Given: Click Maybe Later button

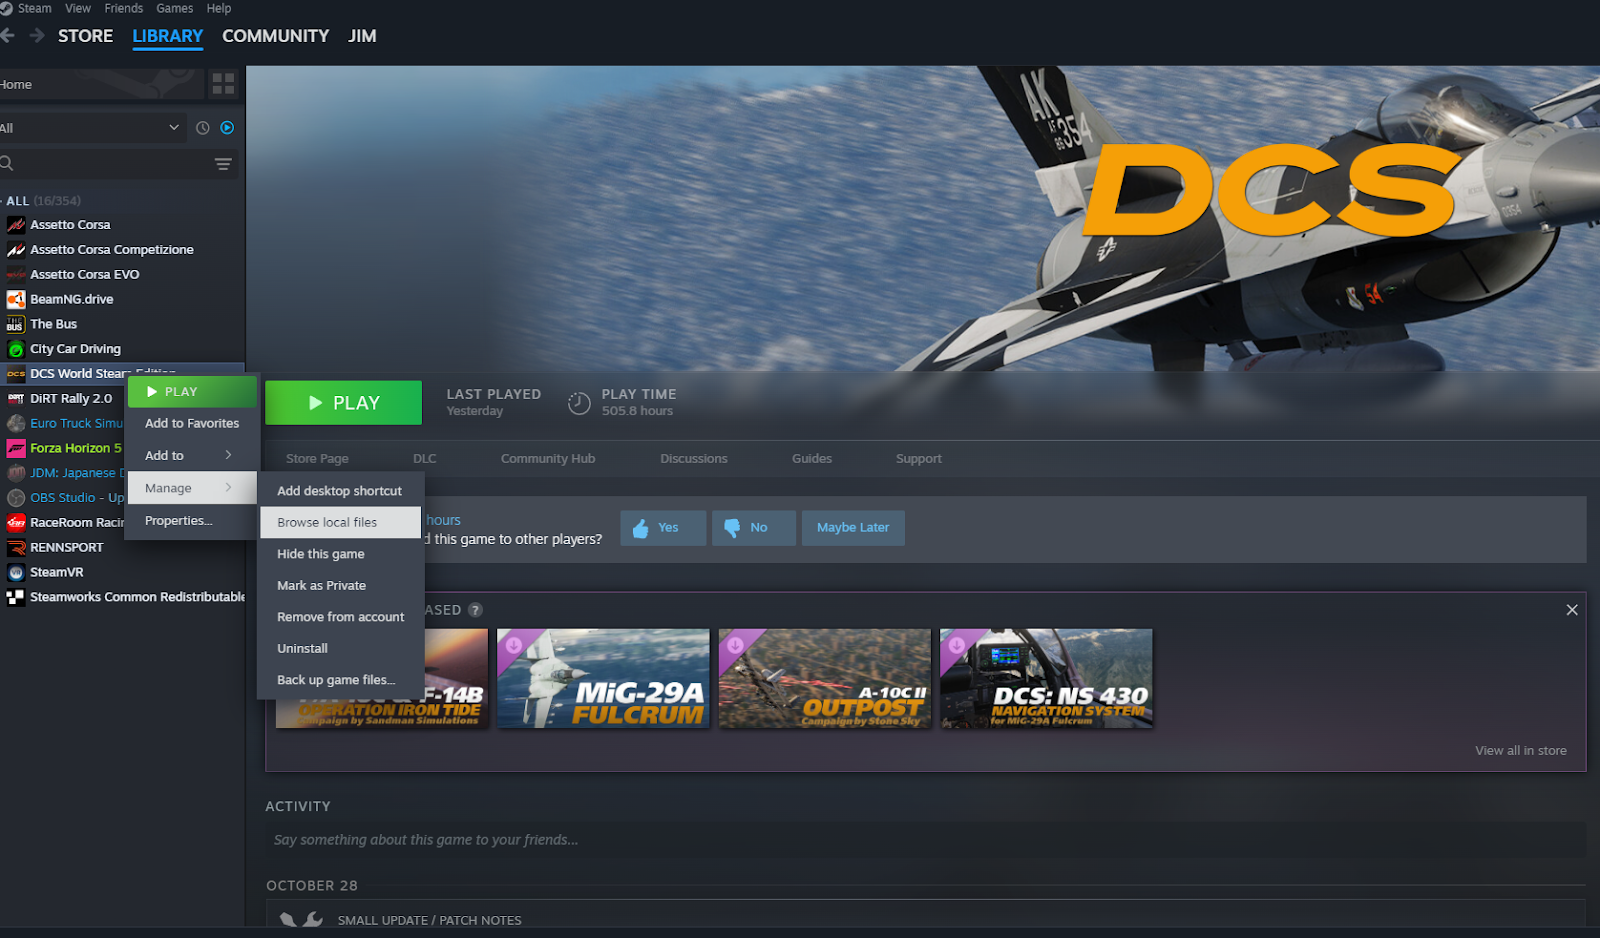Looking at the screenshot, I should tap(853, 528).
